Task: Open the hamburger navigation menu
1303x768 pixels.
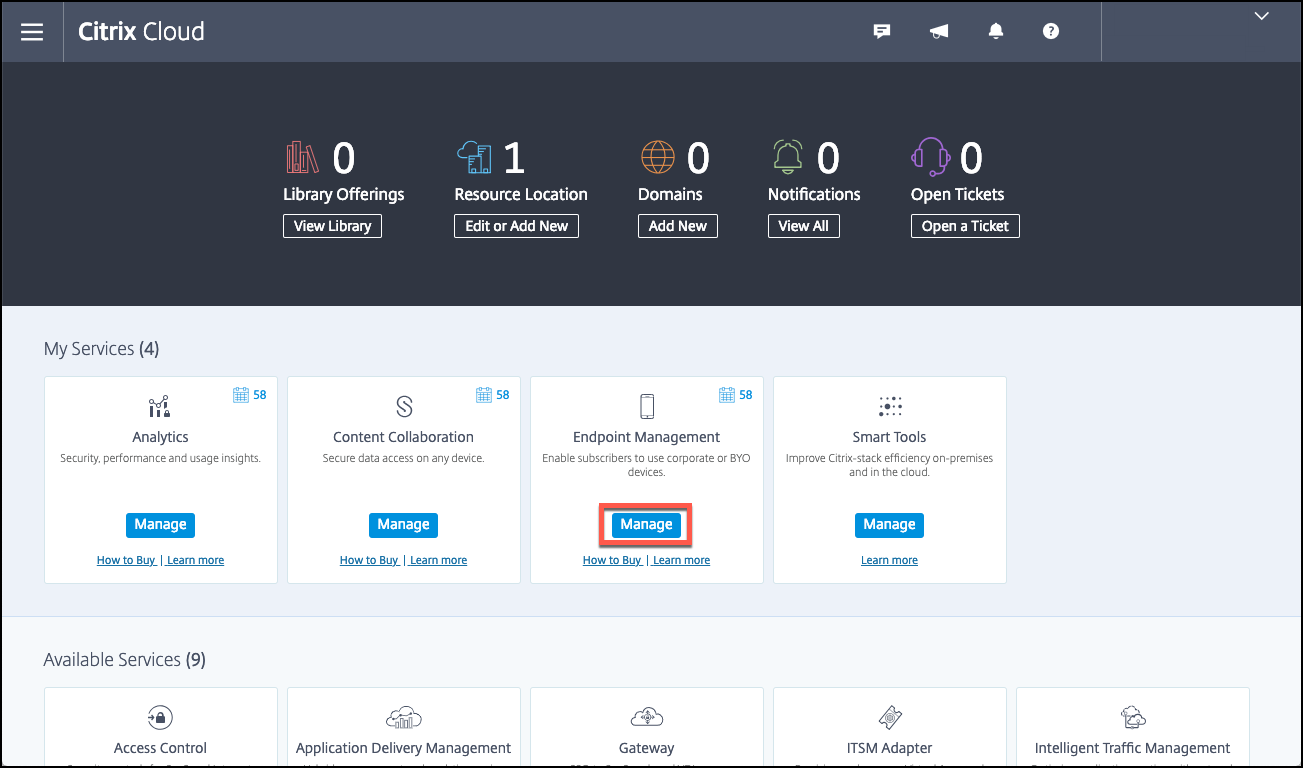Action: 32,32
